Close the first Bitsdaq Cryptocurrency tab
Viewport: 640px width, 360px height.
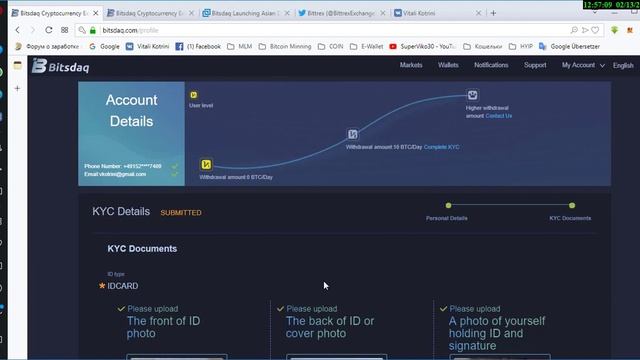coord(96,13)
